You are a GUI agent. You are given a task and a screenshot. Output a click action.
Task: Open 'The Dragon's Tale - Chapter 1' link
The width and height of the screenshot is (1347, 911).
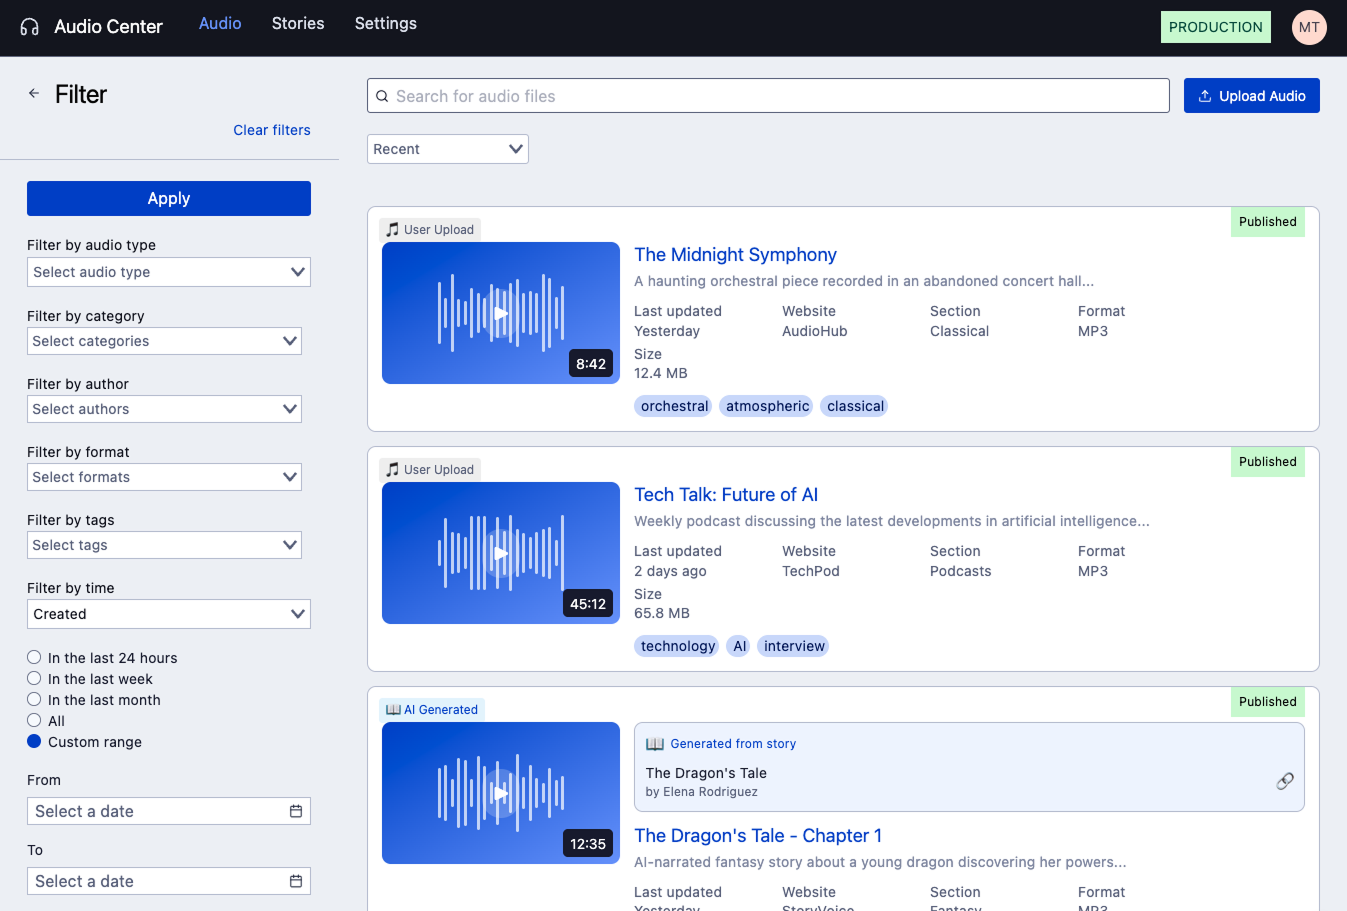tap(758, 836)
